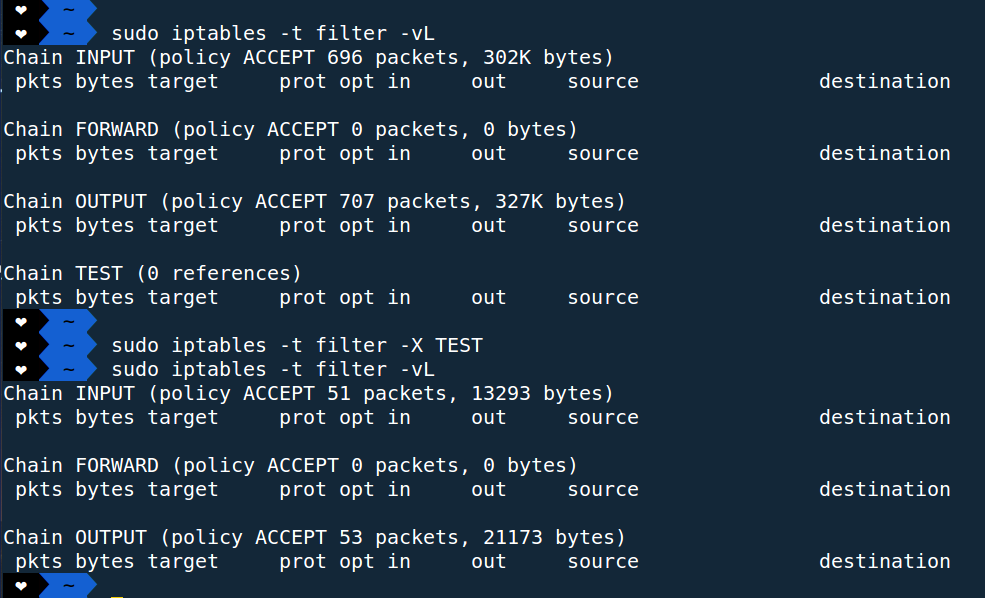Click the 'destination' header under Chain TEST
Image resolution: width=985 pixels, height=598 pixels.
pyautogui.click(x=884, y=297)
